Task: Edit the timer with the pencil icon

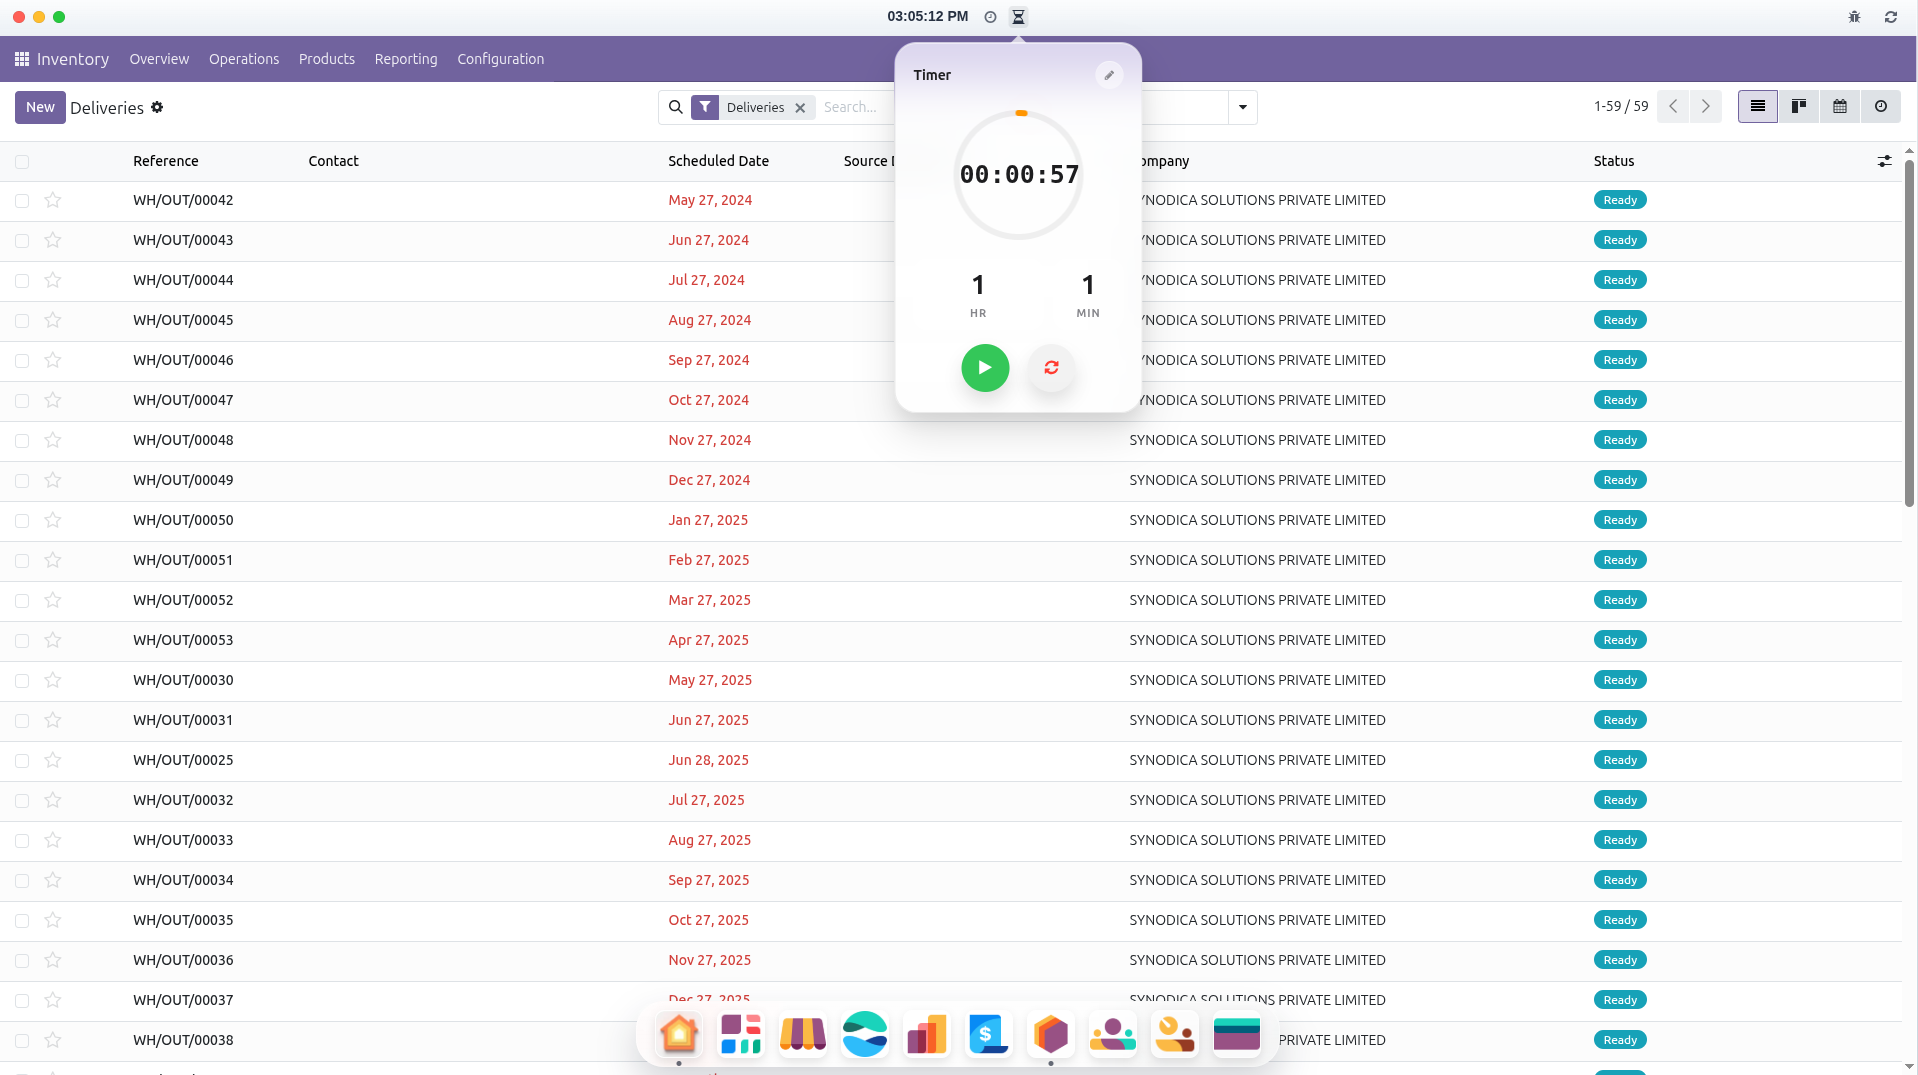Action: pyautogui.click(x=1109, y=75)
